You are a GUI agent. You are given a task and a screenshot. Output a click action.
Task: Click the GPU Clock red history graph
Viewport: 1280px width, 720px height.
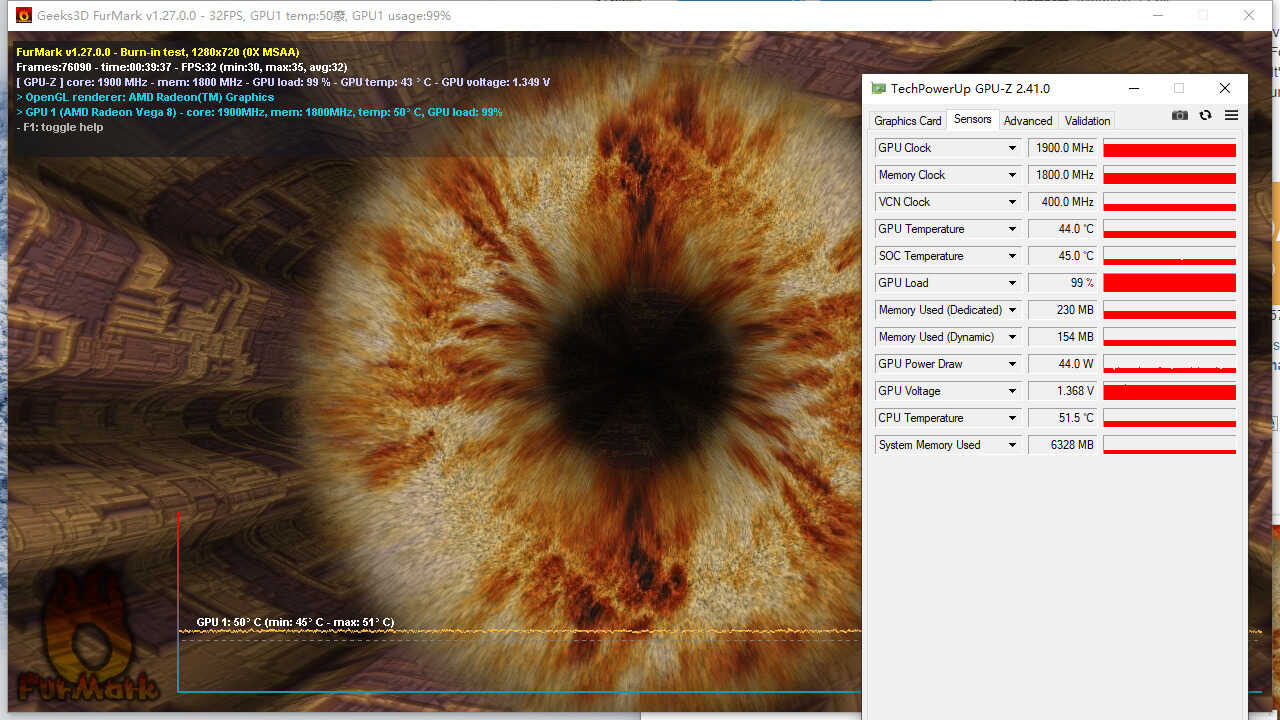1170,148
